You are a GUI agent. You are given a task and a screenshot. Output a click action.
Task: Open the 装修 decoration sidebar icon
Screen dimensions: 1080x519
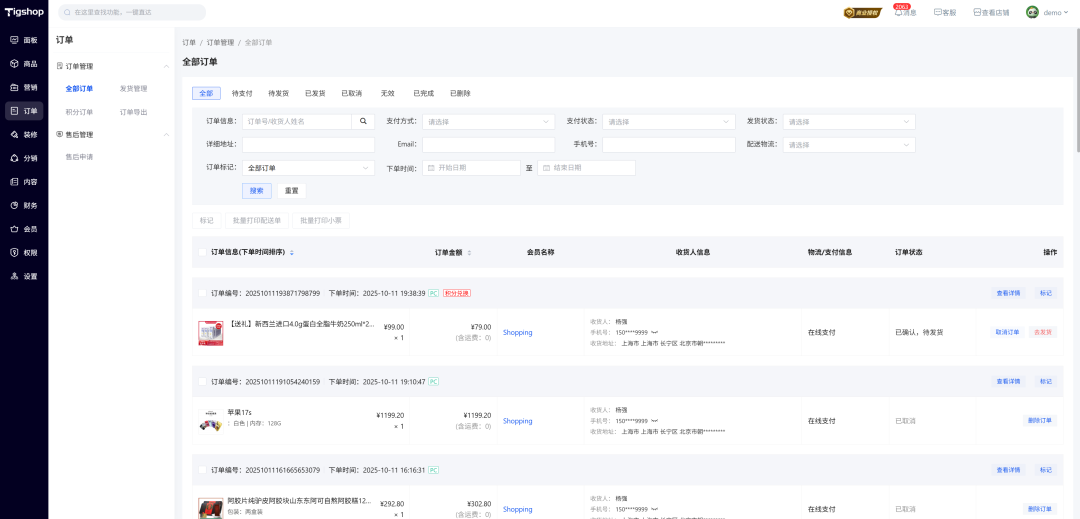14,134
